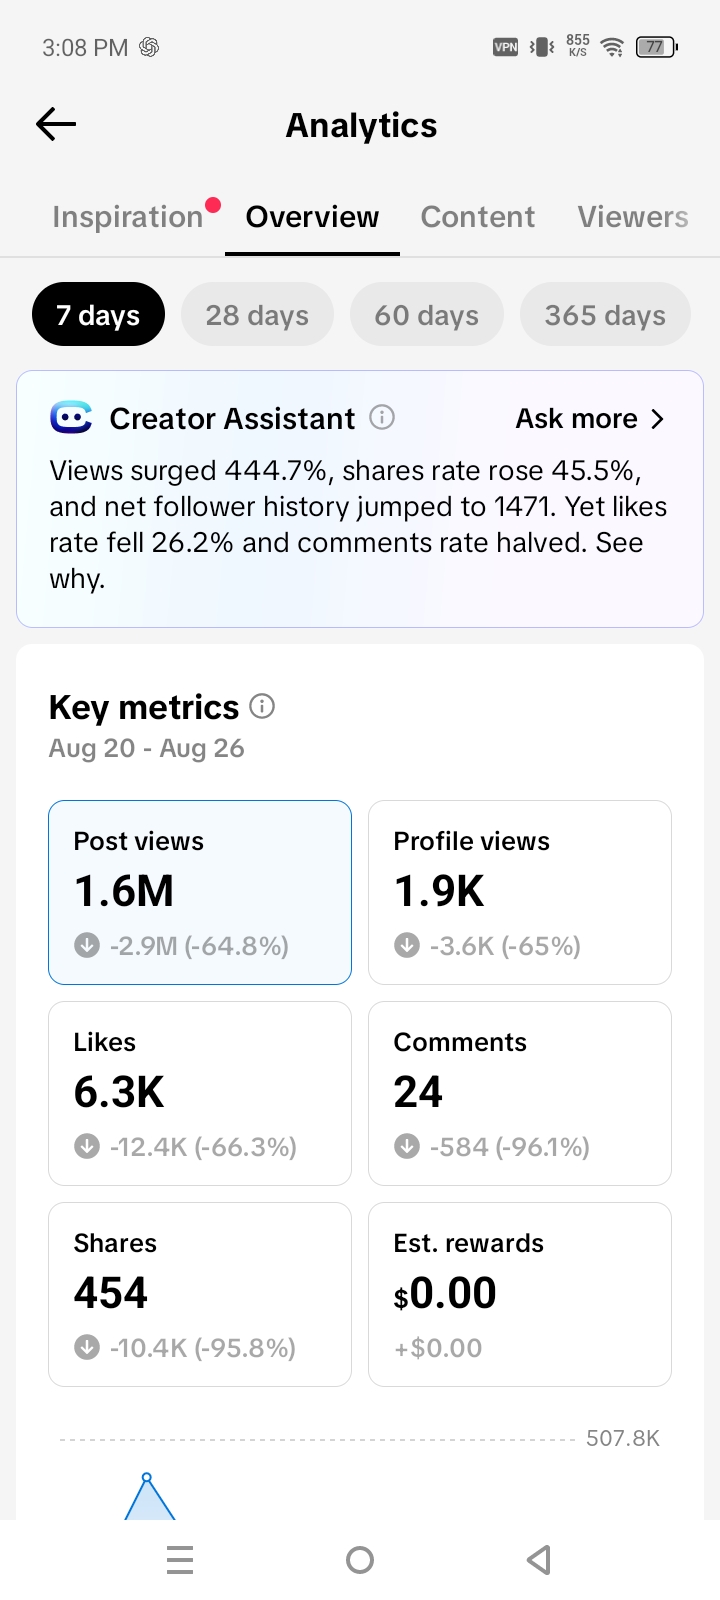
Task: Tap Android recent apps menu icon
Action: (x=180, y=1560)
